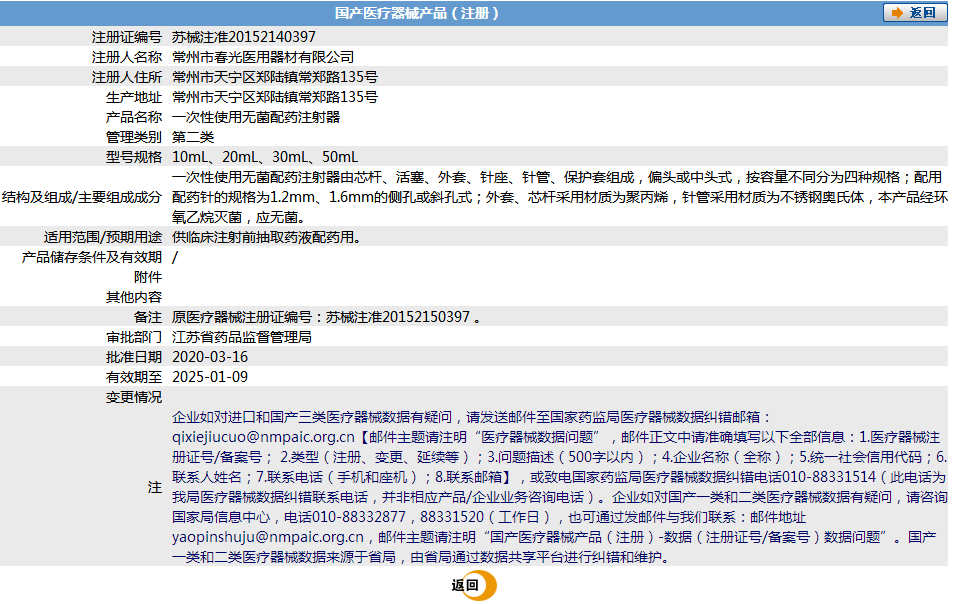Click approval date 2020-03-16
Image resolution: width=953 pixels, height=604 pixels.
pos(210,357)
